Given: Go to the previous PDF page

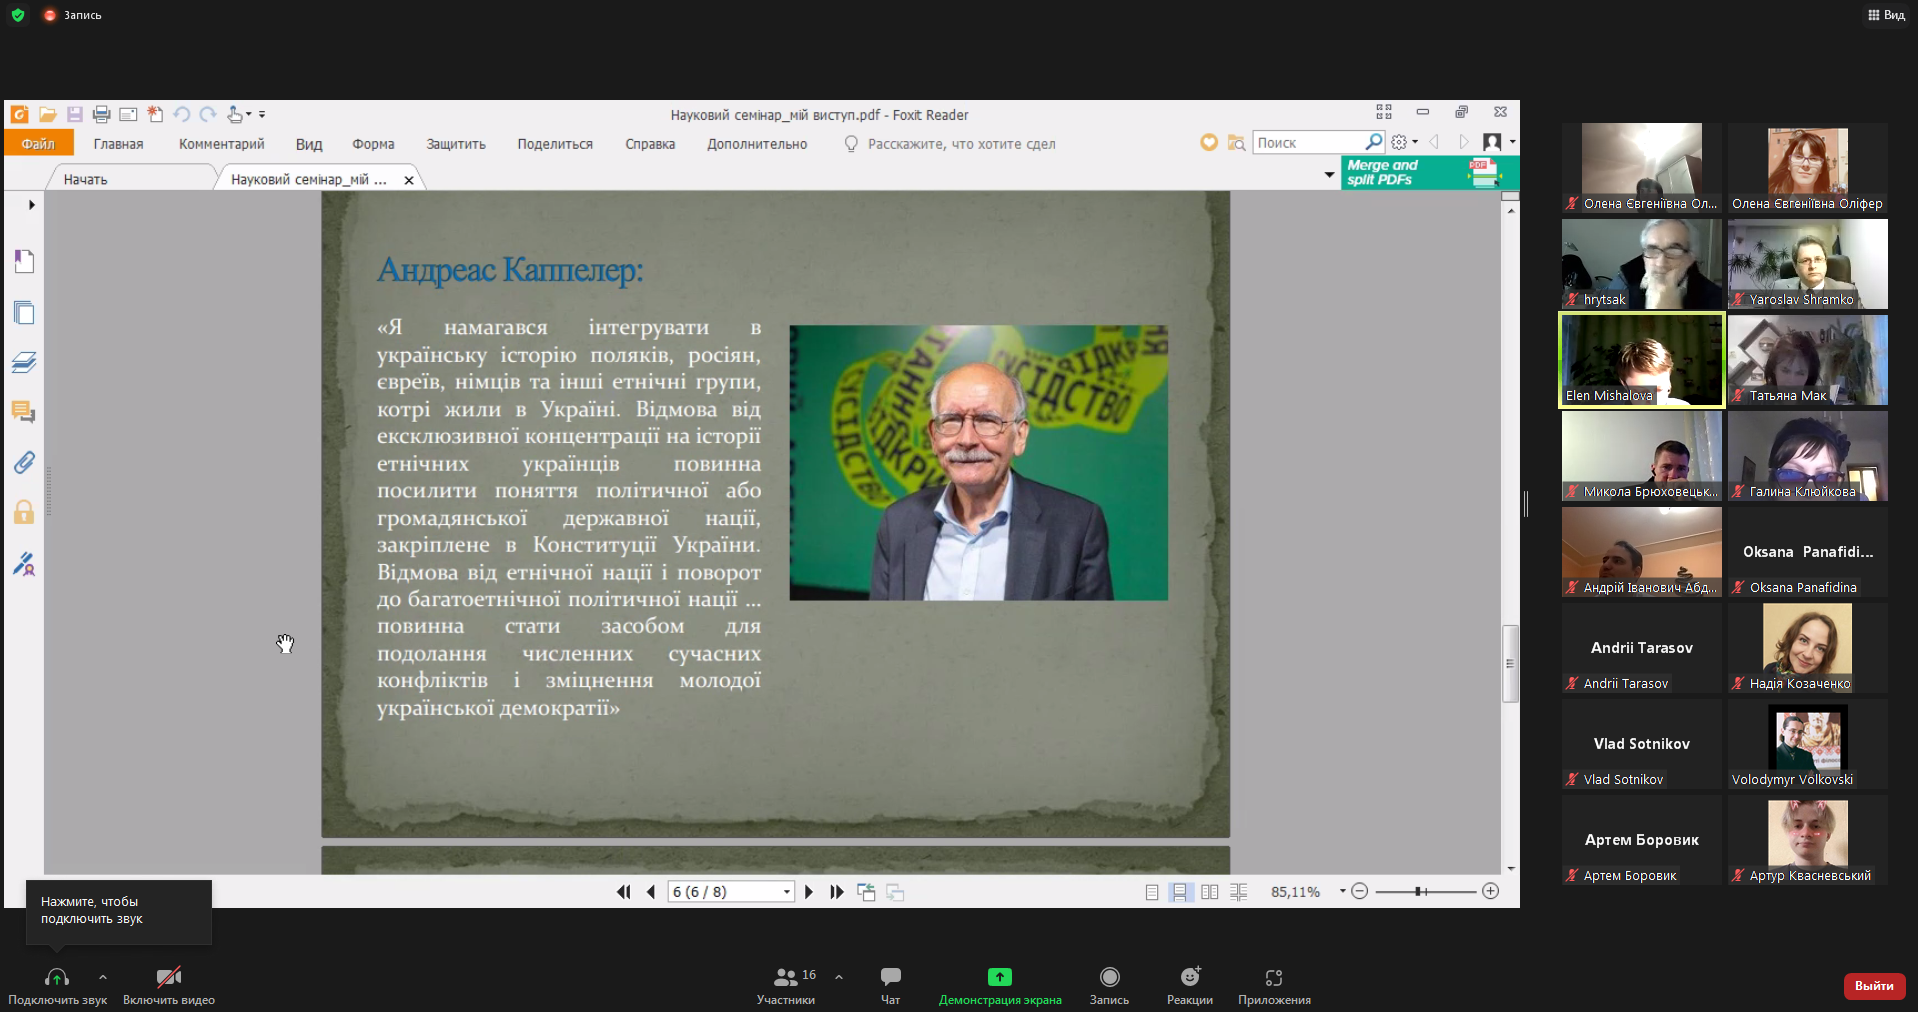Looking at the screenshot, I should point(651,892).
